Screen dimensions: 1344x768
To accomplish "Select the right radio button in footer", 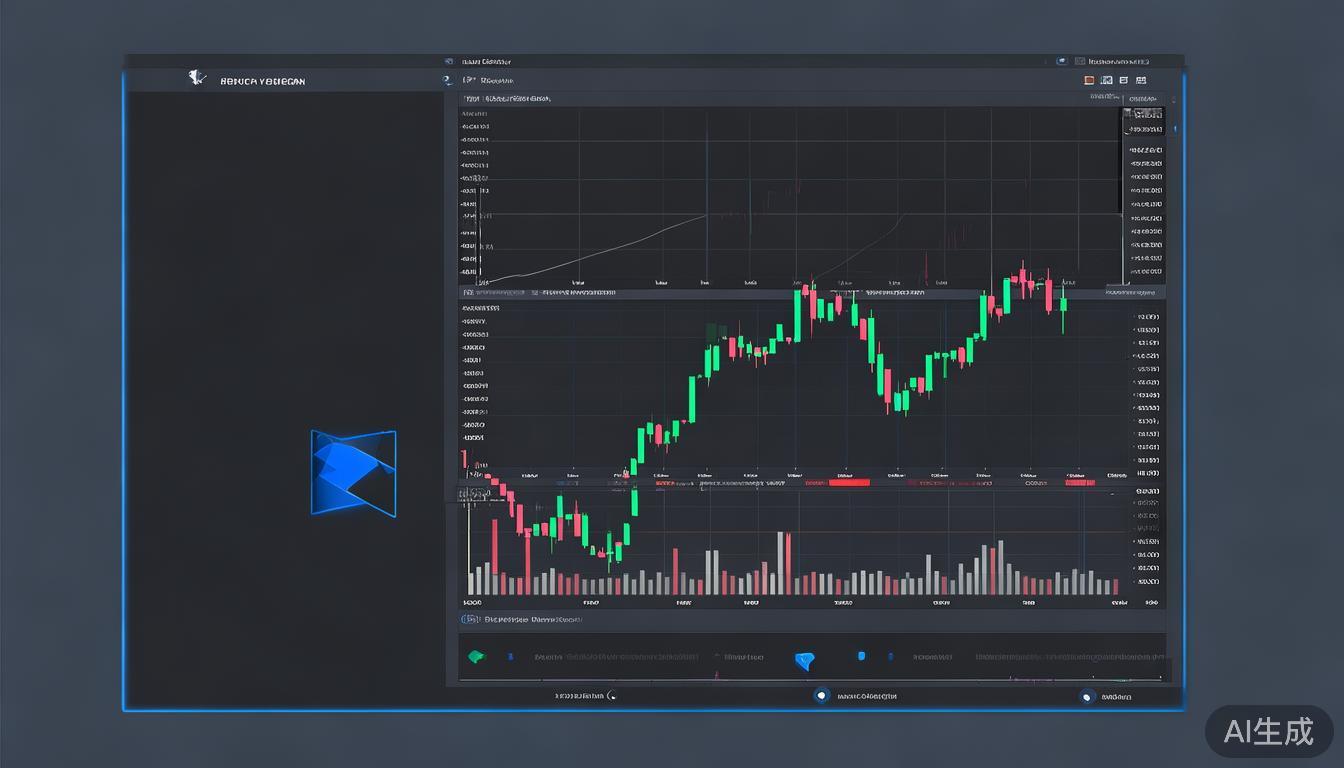I will pyautogui.click(x=1087, y=697).
